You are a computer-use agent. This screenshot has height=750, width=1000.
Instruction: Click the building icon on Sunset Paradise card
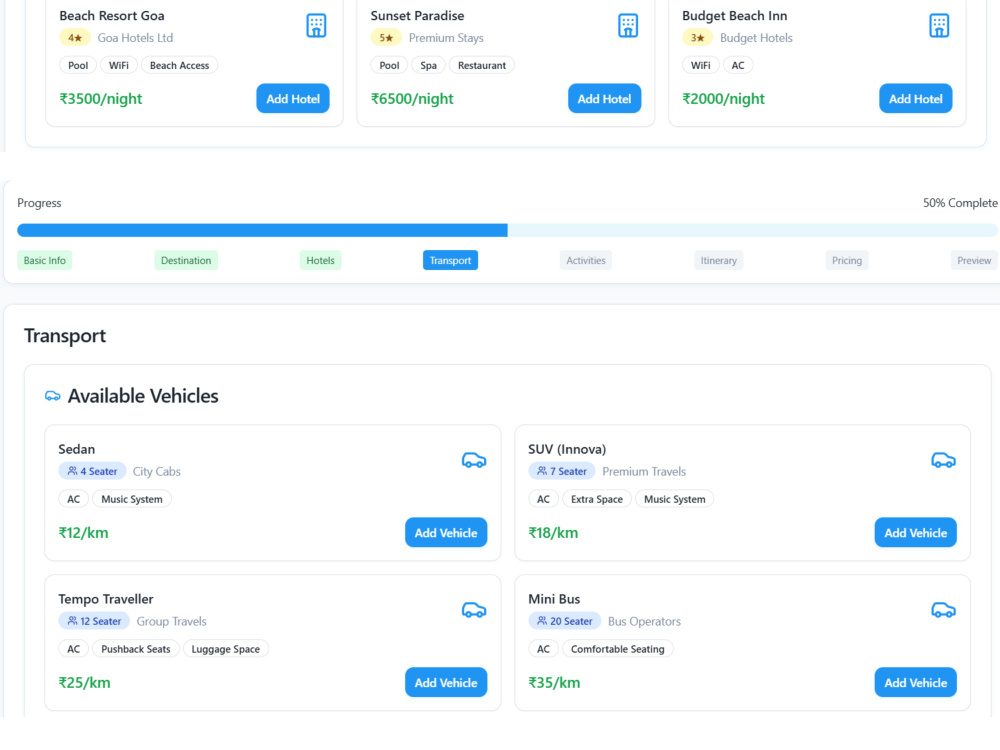pos(628,26)
